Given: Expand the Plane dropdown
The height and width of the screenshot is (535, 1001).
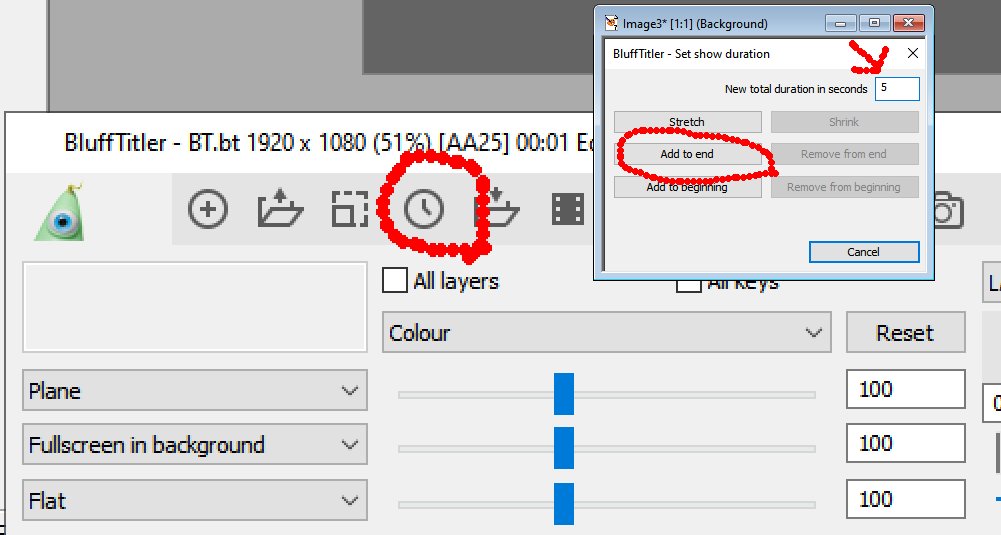Looking at the screenshot, I should (195, 390).
